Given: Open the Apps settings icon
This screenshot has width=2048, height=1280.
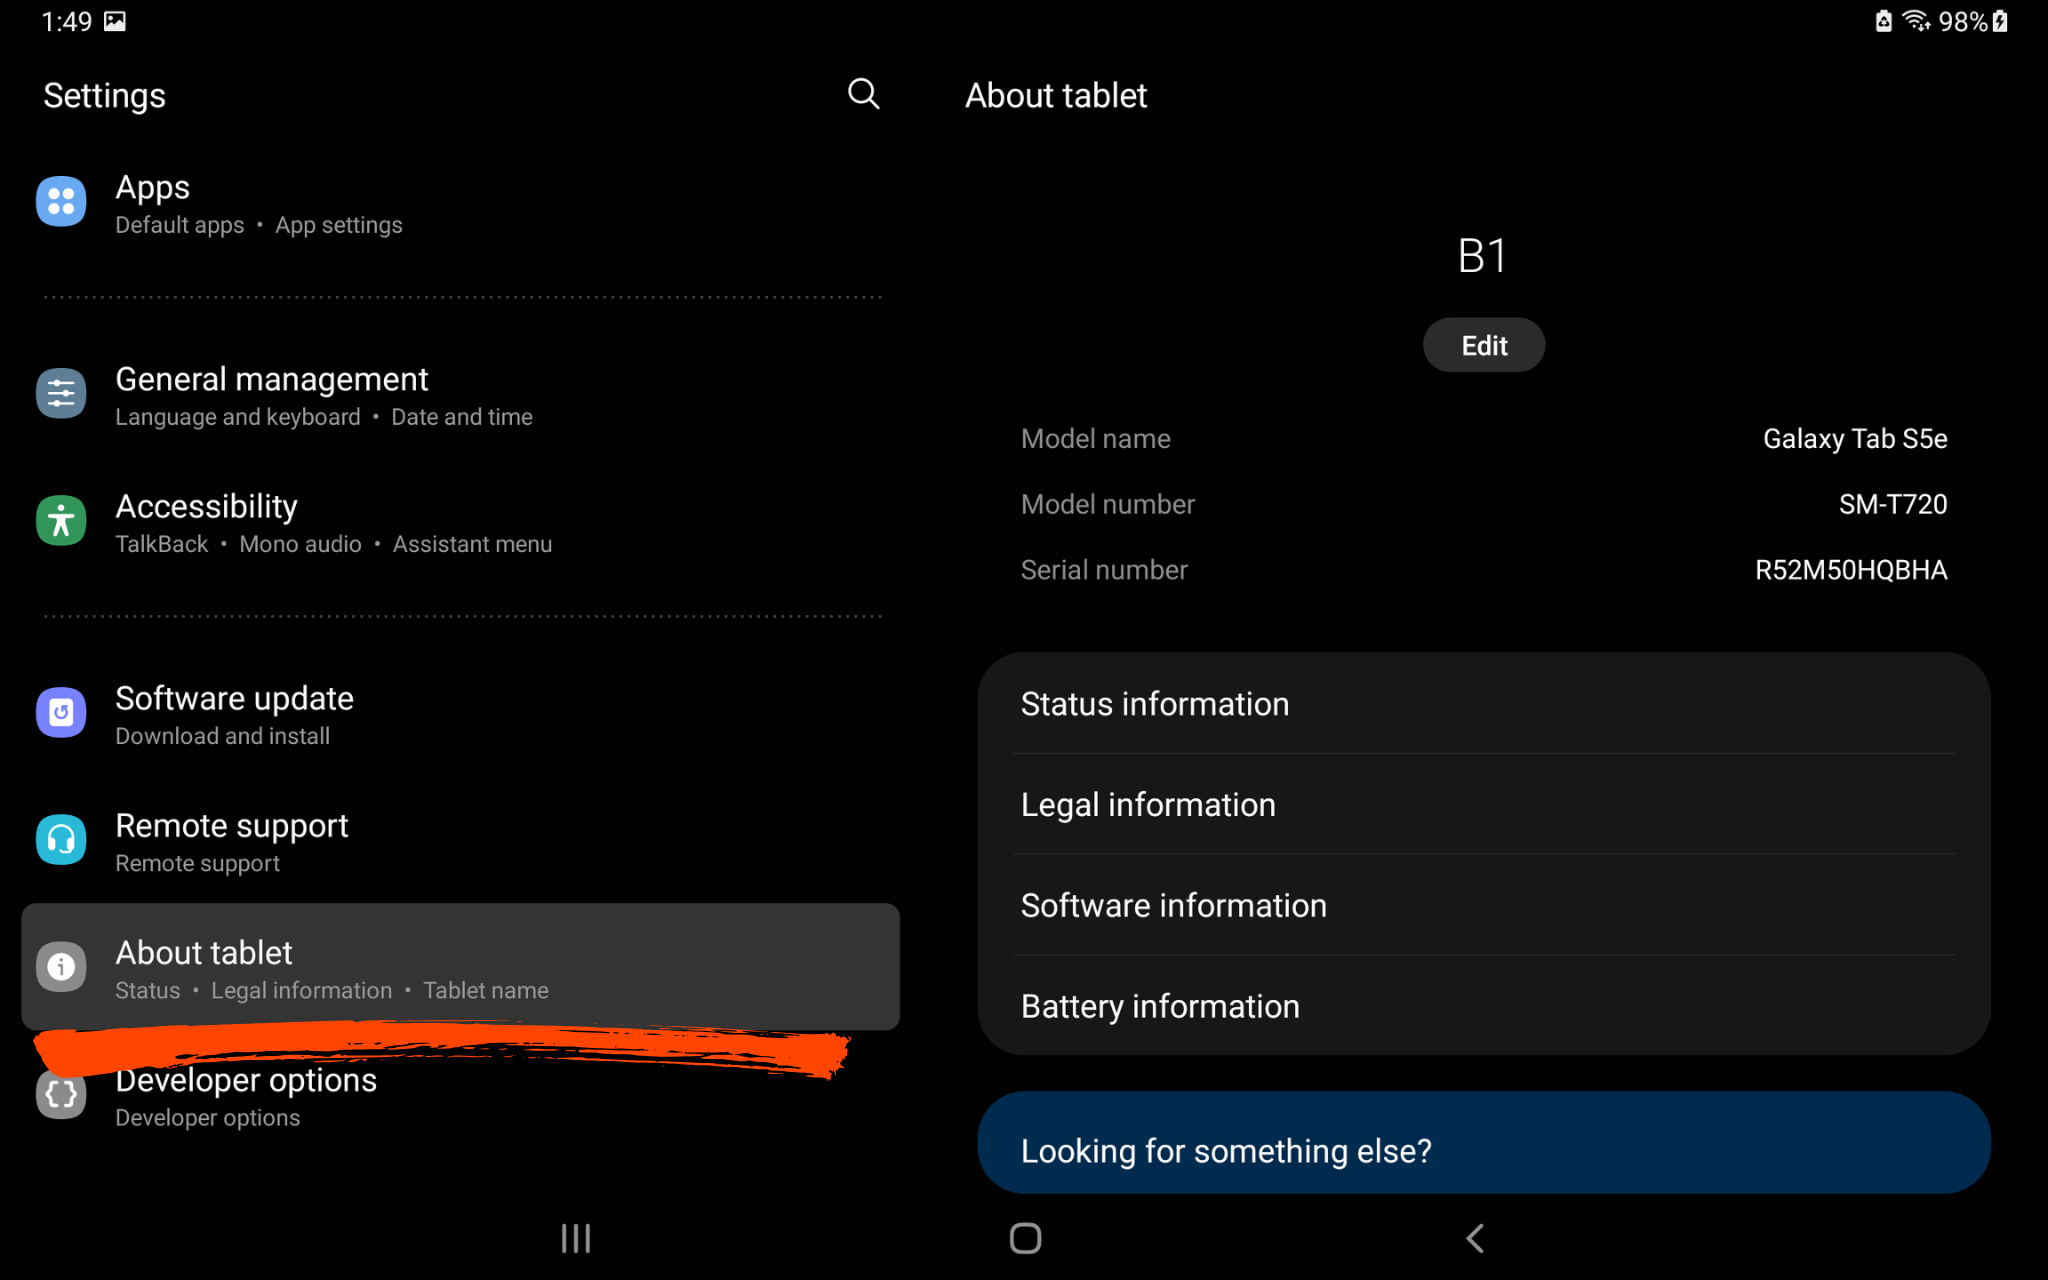Looking at the screenshot, I should tap(61, 202).
